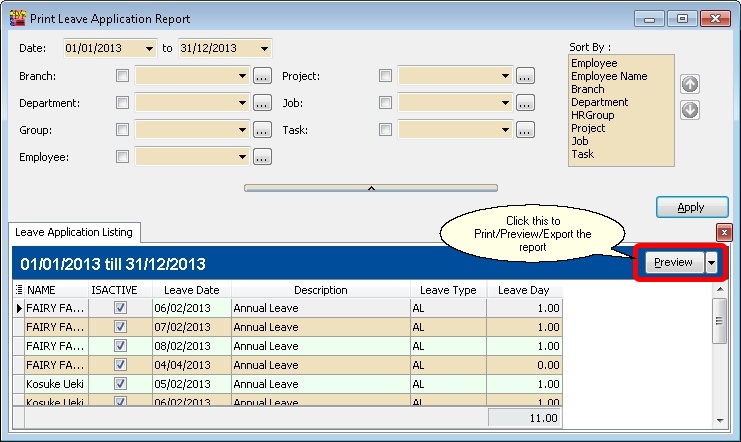
Task: Expand the Job combo box
Action: pos(505,103)
